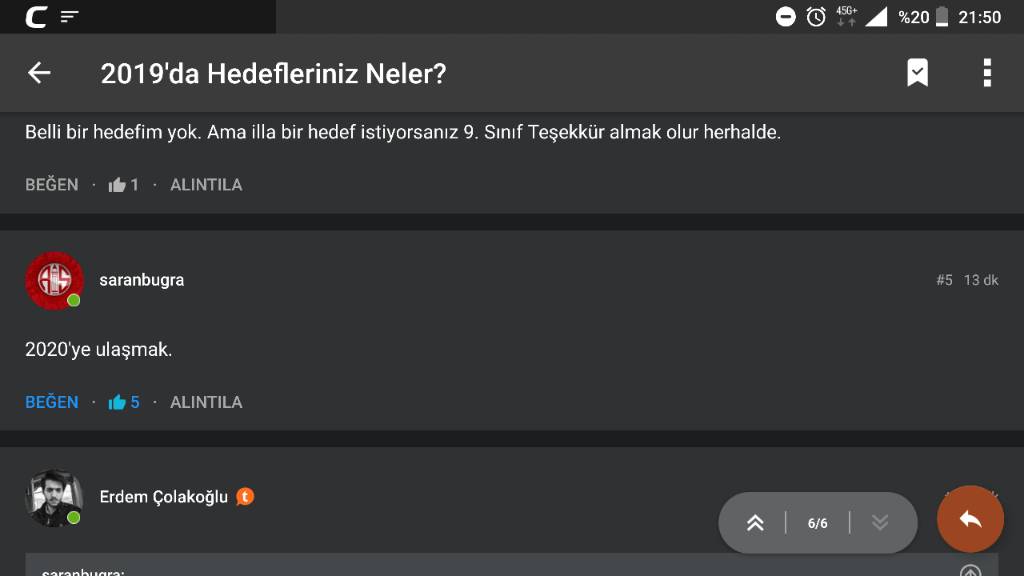Open saranbugra's profile avatar
The height and width of the screenshot is (576, 1024).
[54, 280]
